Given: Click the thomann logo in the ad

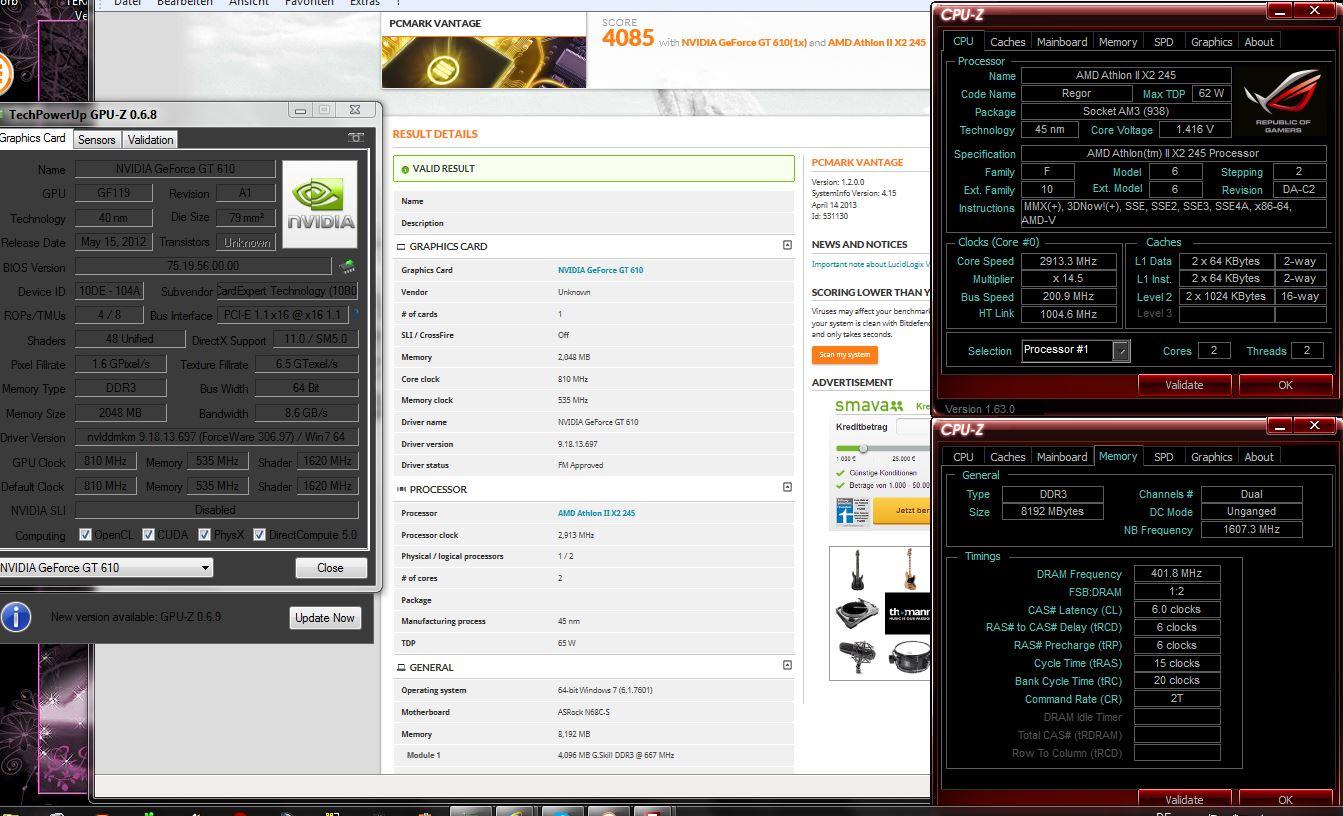Looking at the screenshot, I should click(907, 612).
